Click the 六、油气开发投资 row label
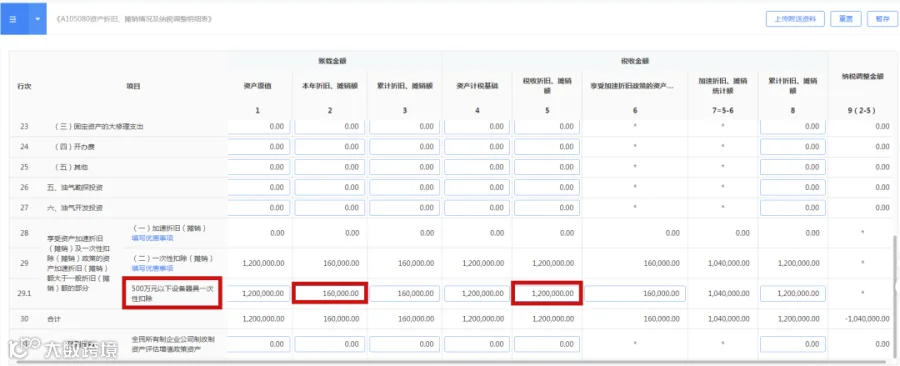900x366 pixels. 75,208
